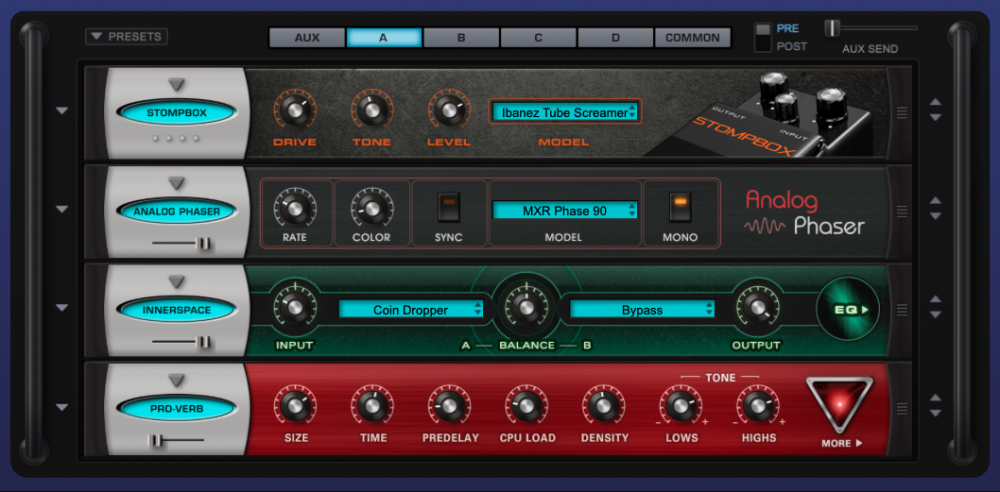Image resolution: width=1000 pixels, height=492 pixels.
Task: Show MORE Pro-Verb parameters
Action: [840, 412]
